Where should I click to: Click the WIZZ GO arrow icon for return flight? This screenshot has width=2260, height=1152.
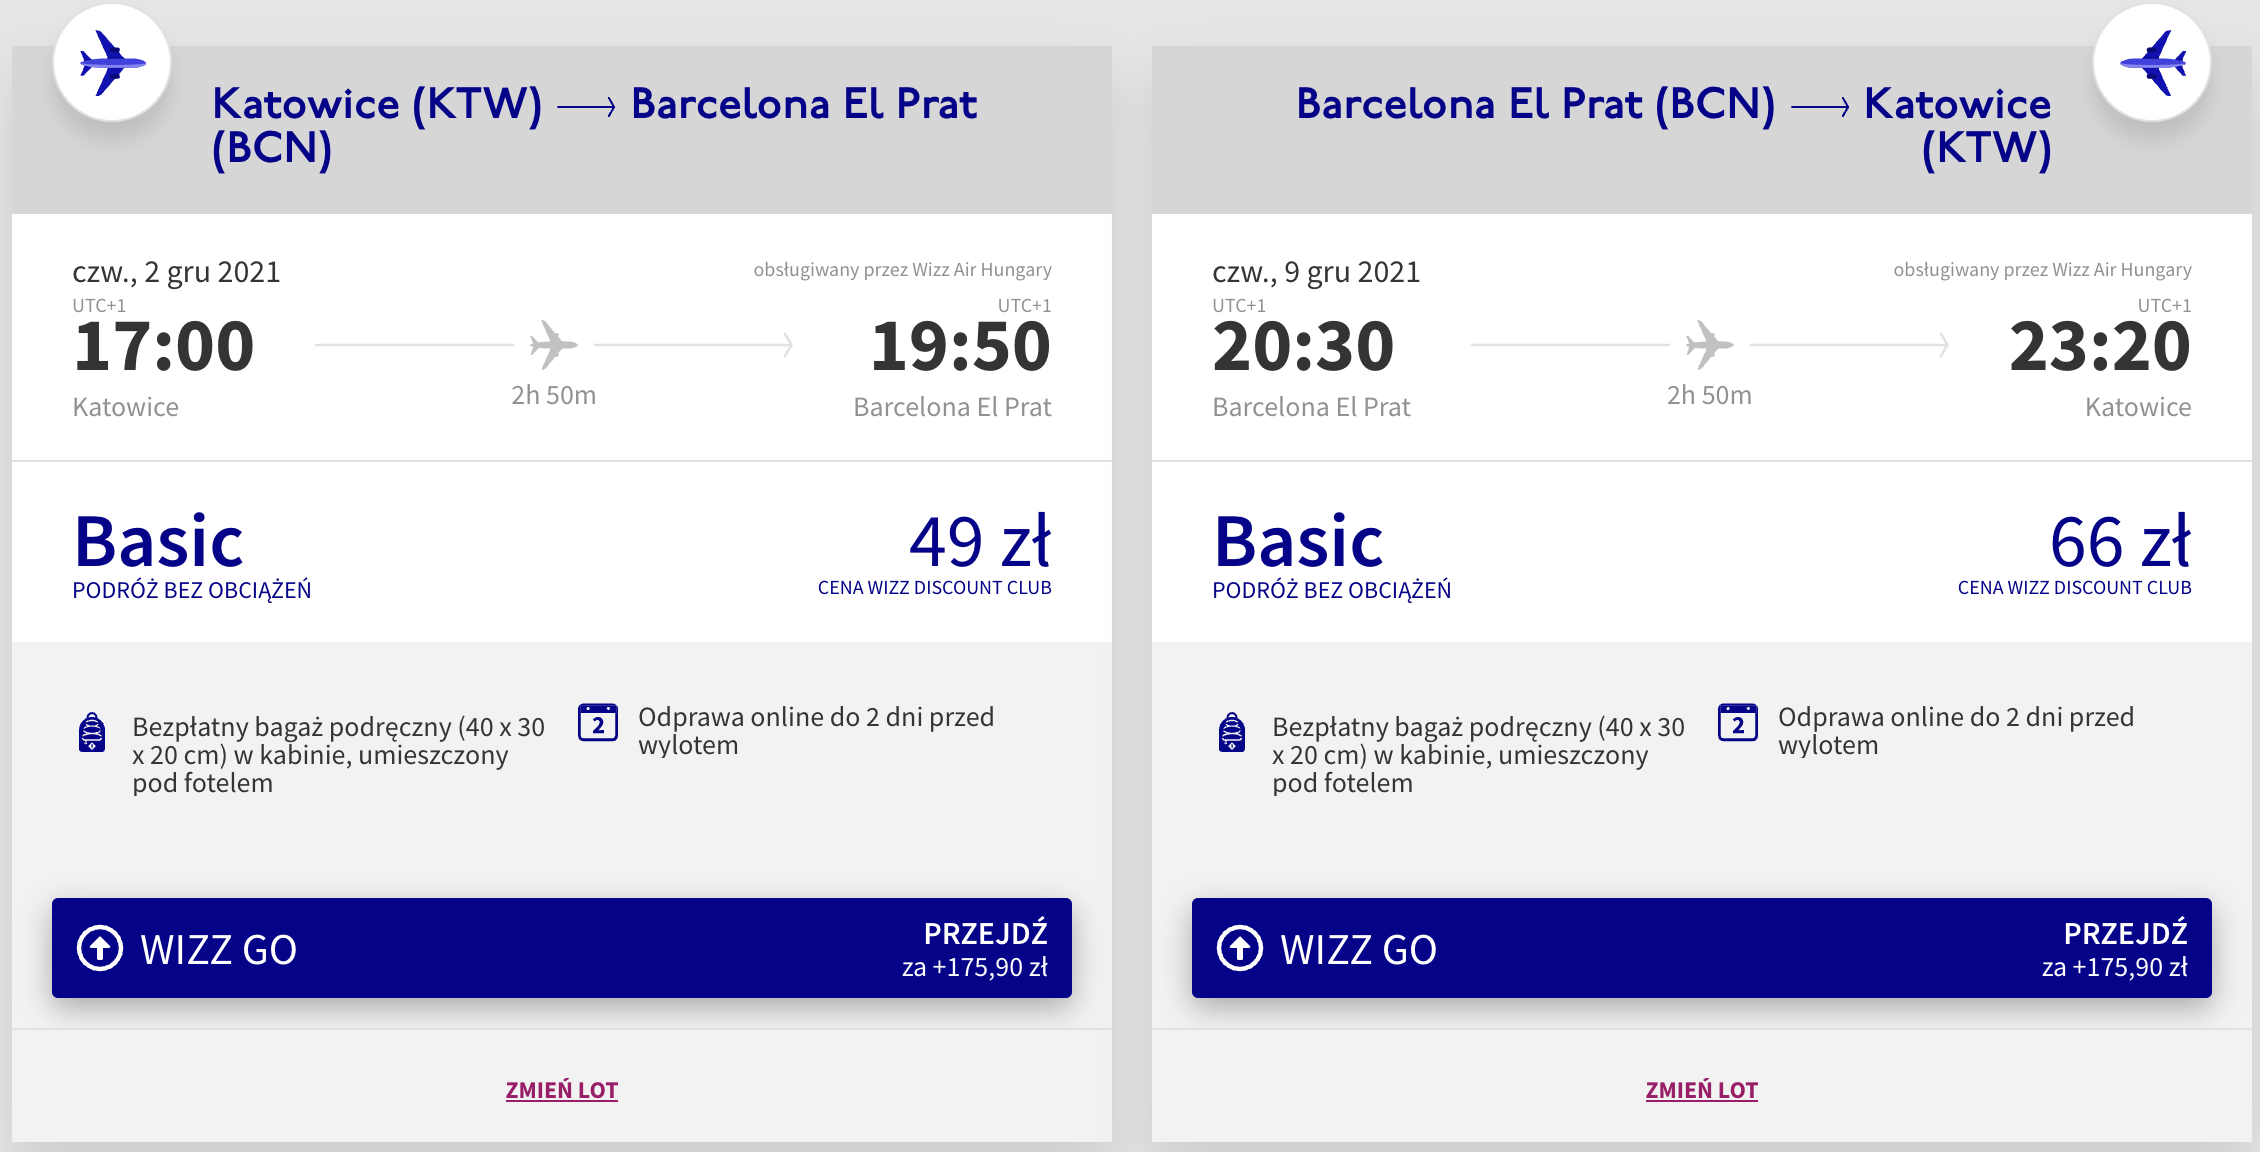[x=1240, y=948]
